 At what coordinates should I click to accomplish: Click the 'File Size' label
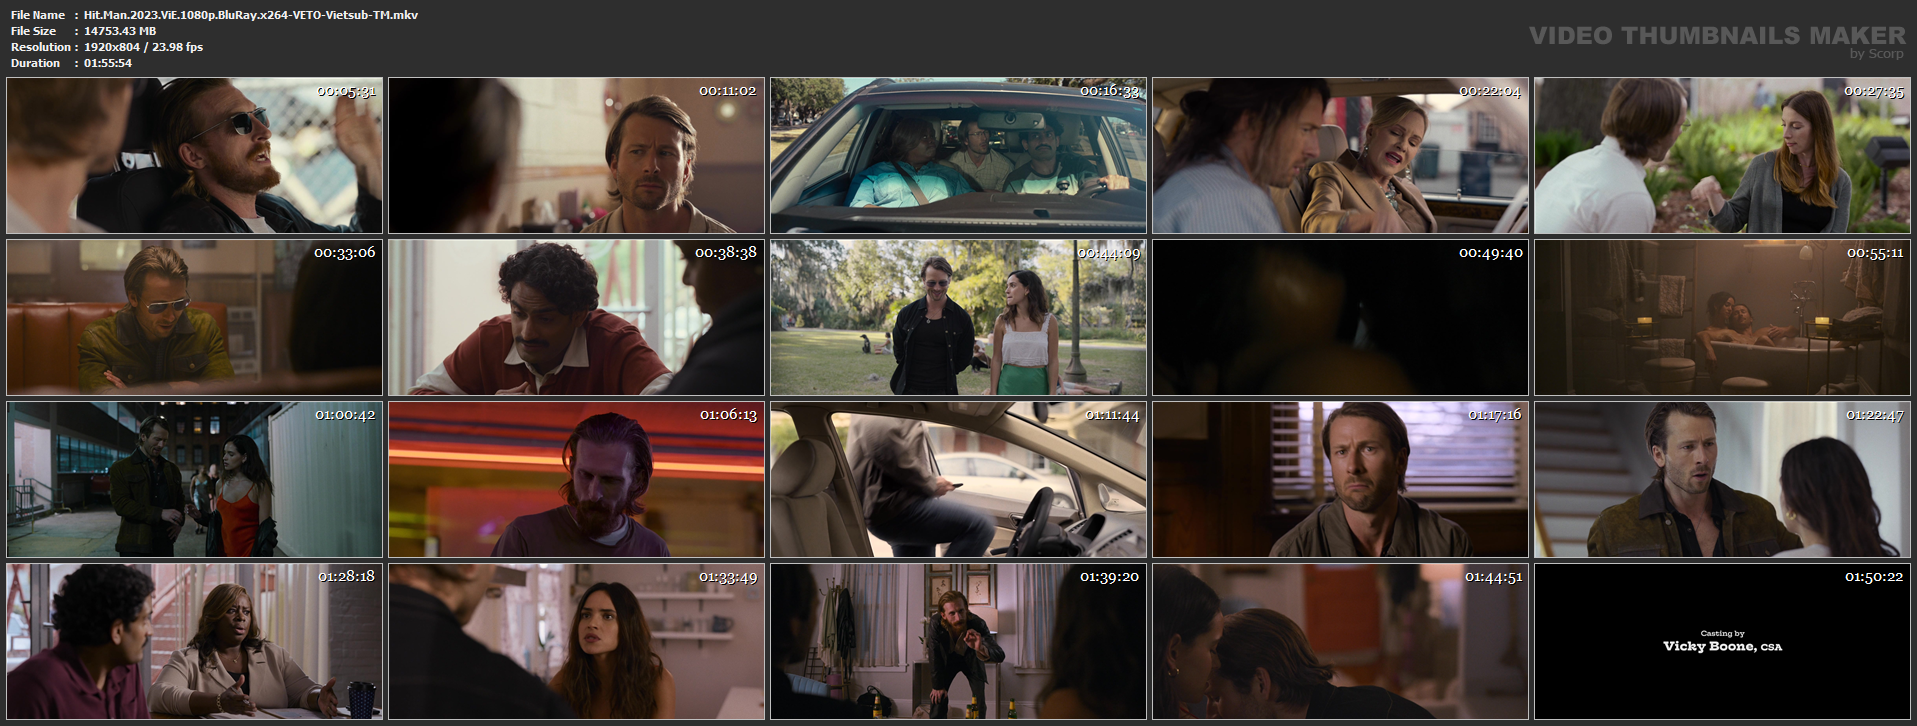34,31
